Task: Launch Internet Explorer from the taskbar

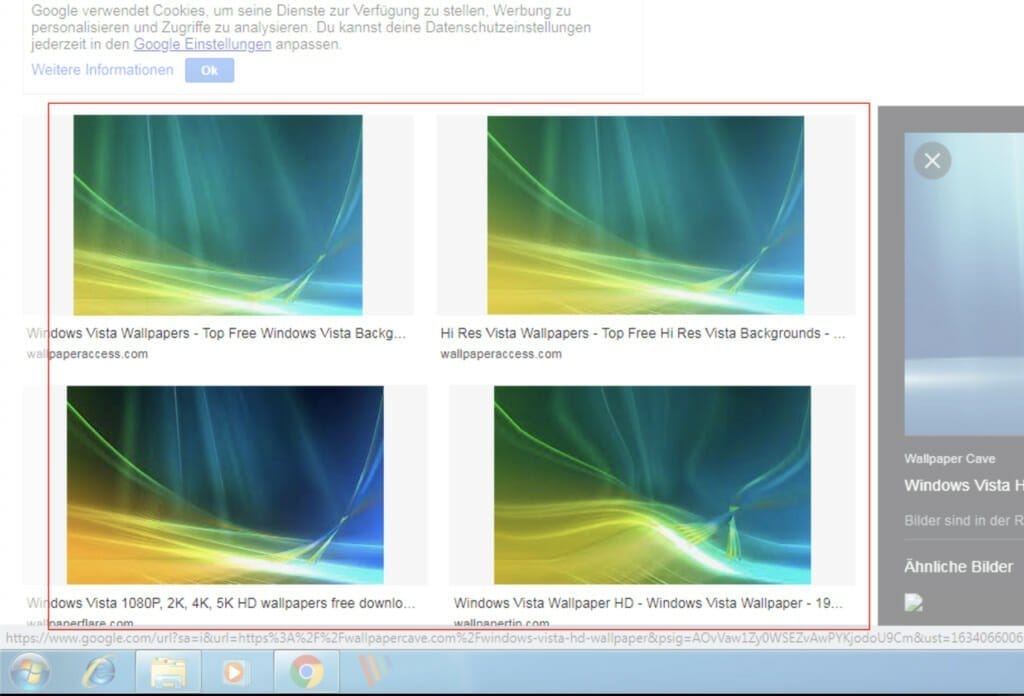Action: (99, 672)
